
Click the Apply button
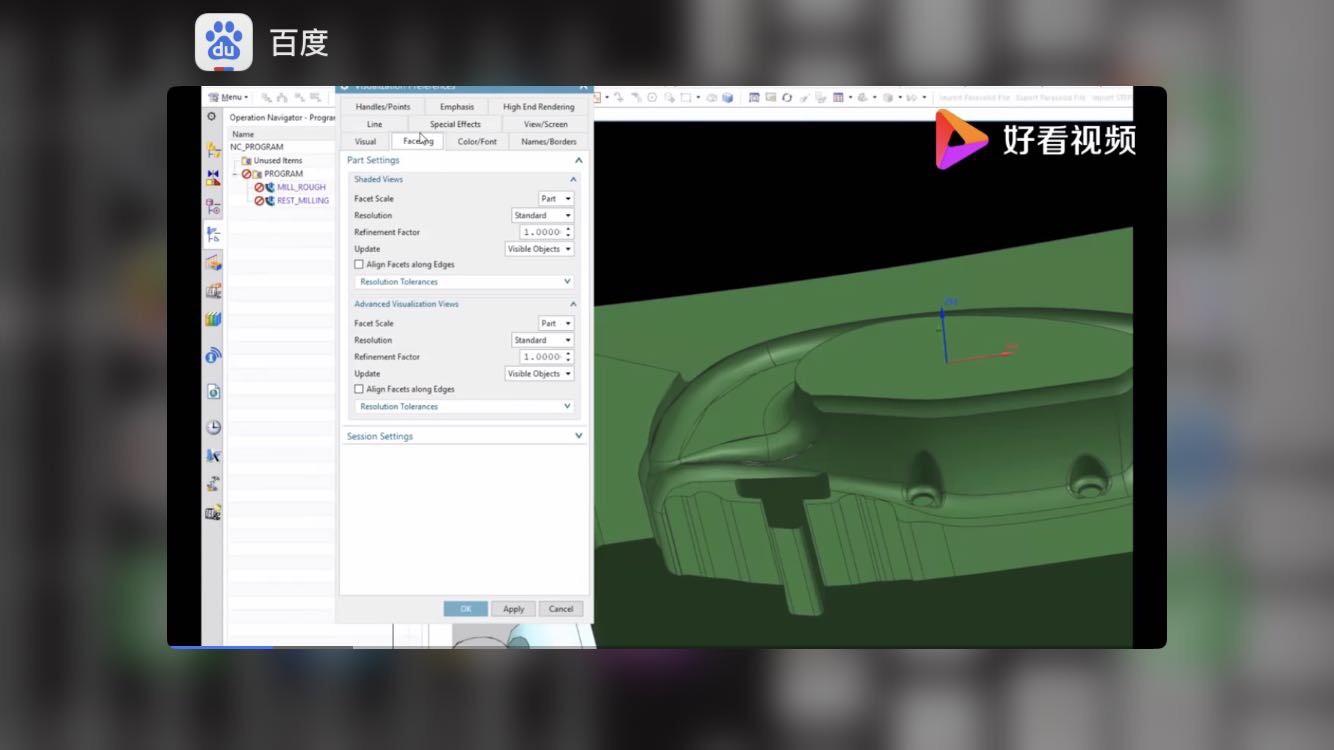pos(513,609)
